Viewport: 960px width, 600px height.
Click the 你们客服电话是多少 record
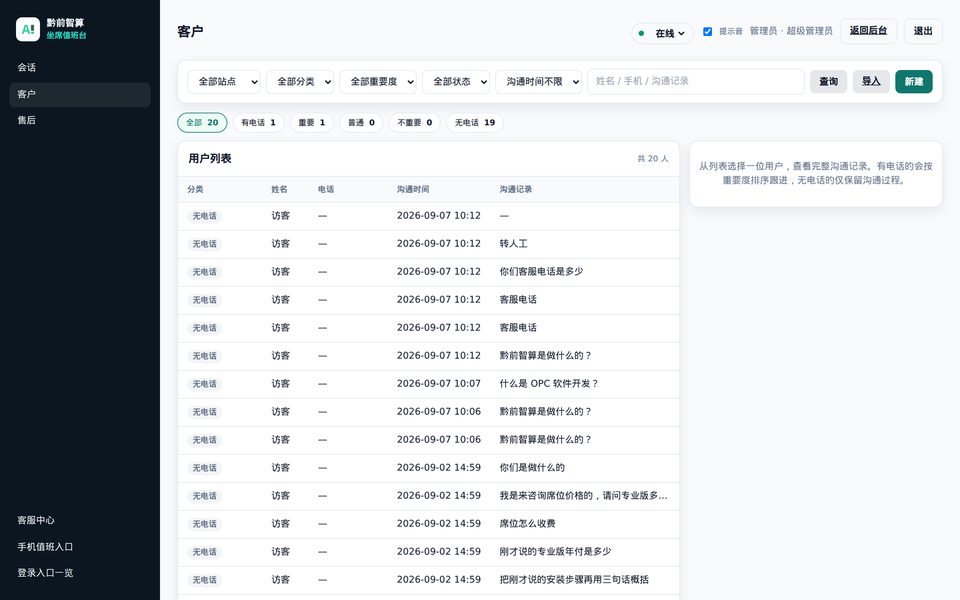click(x=541, y=272)
